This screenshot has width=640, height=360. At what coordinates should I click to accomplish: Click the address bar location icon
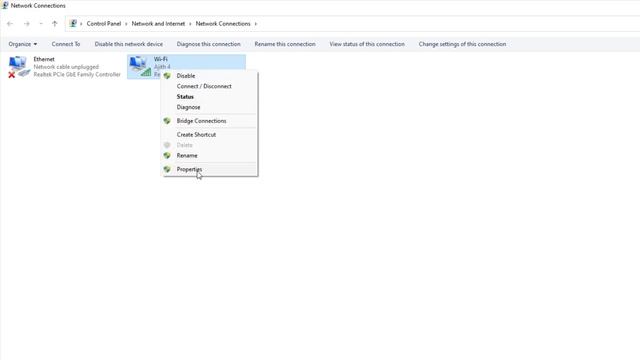[73, 23]
